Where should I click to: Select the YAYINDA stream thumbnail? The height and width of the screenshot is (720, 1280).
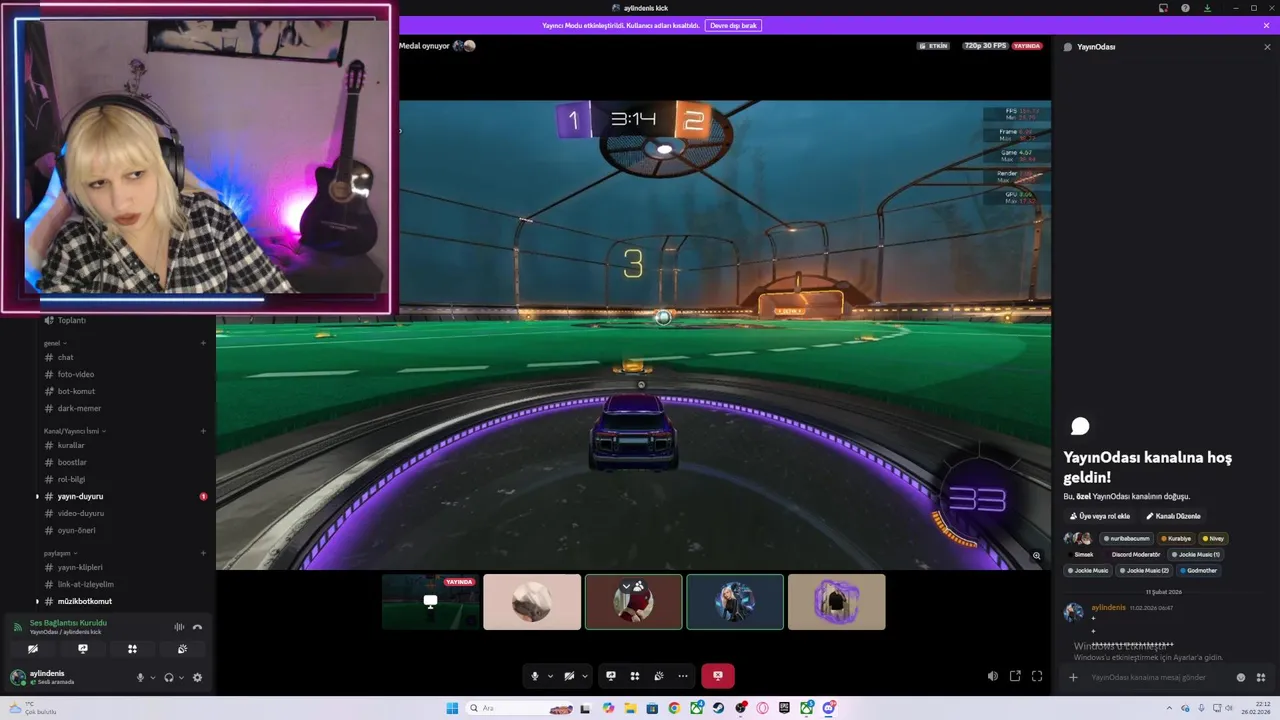pyautogui.click(x=430, y=601)
